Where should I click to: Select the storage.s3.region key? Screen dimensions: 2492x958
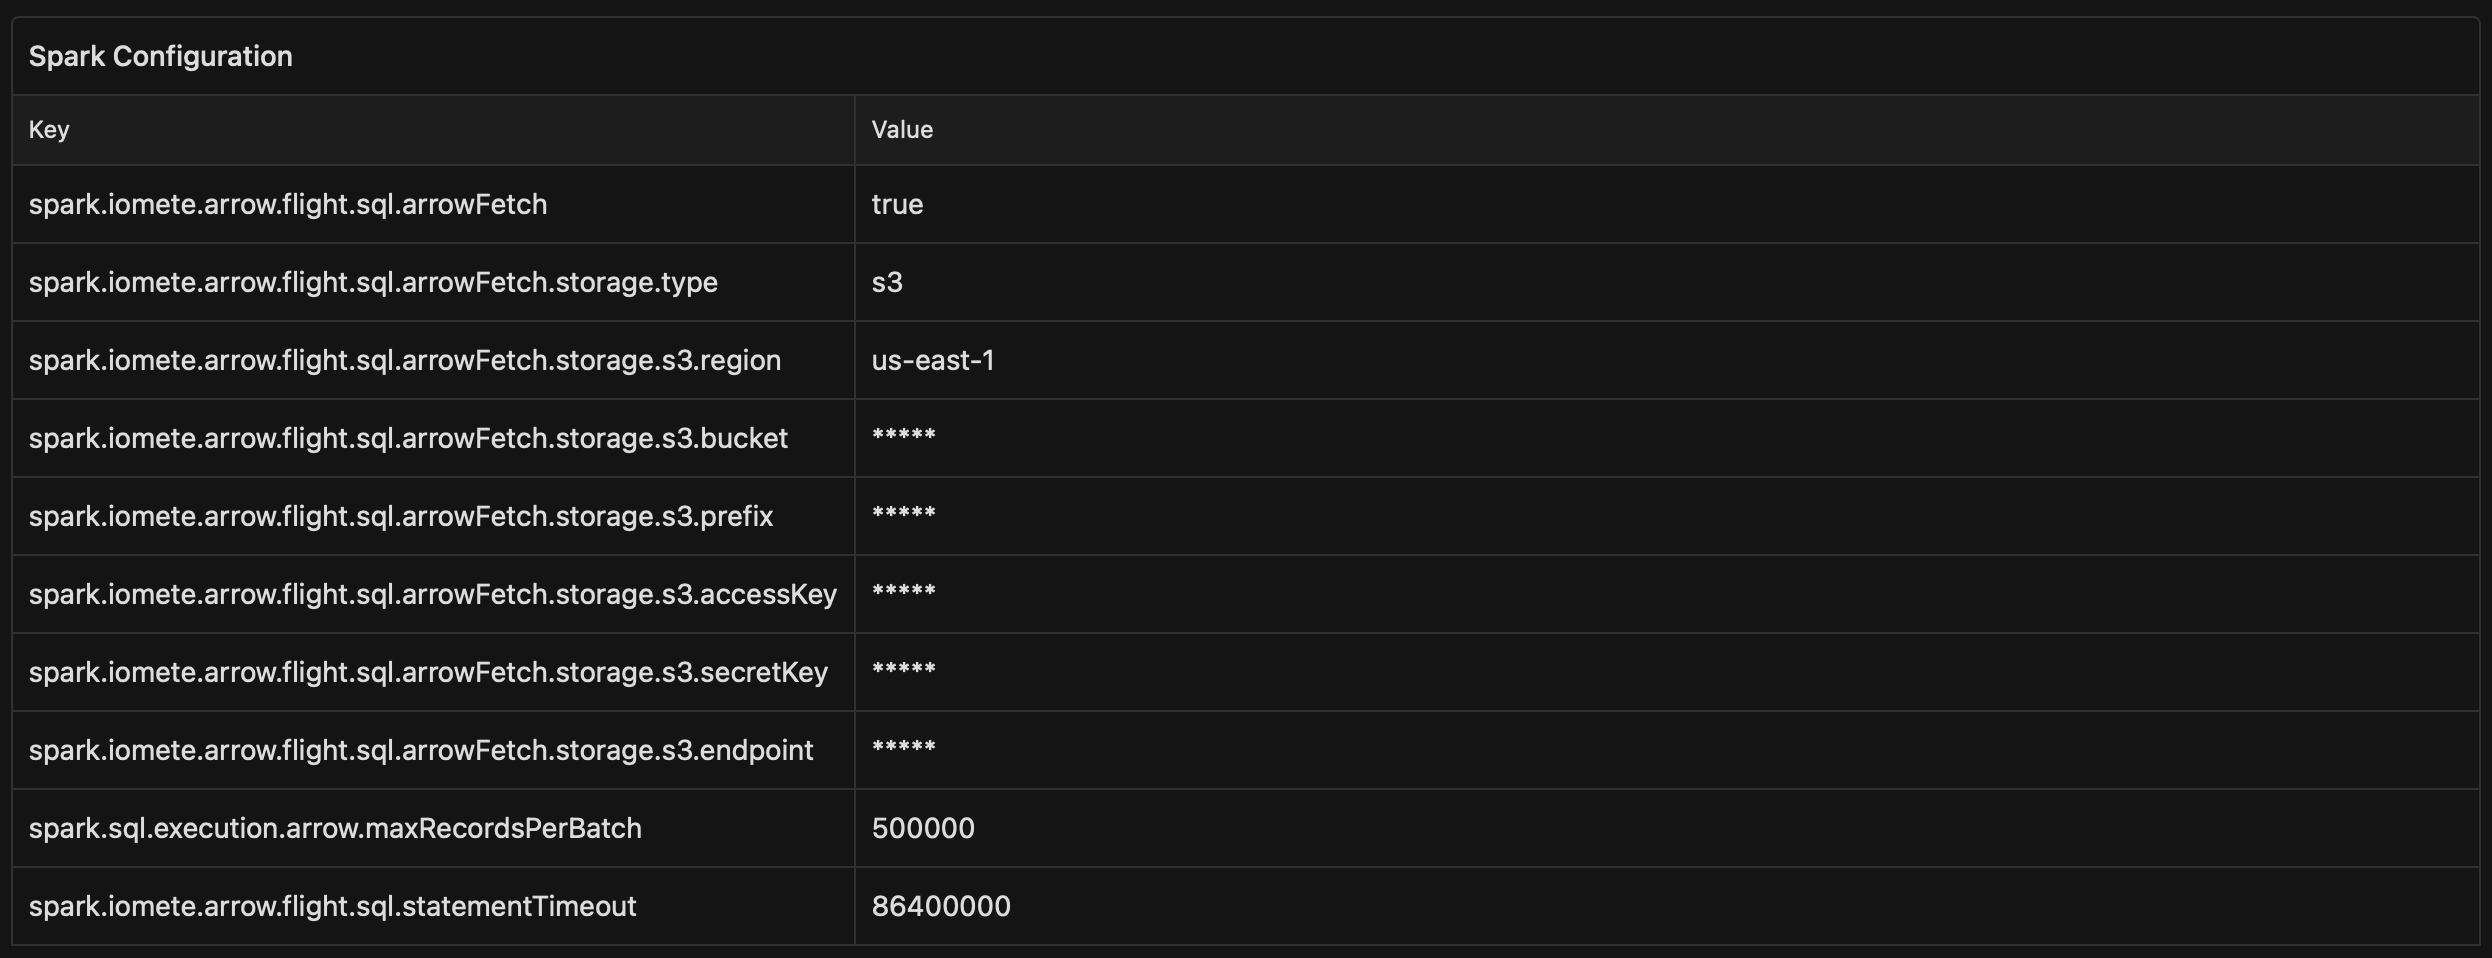pyautogui.click(x=405, y=360)
